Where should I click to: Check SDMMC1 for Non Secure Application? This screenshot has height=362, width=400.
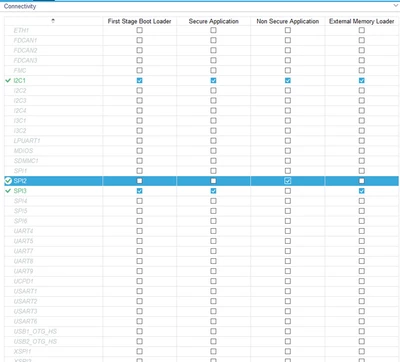[x=288, y=161]
